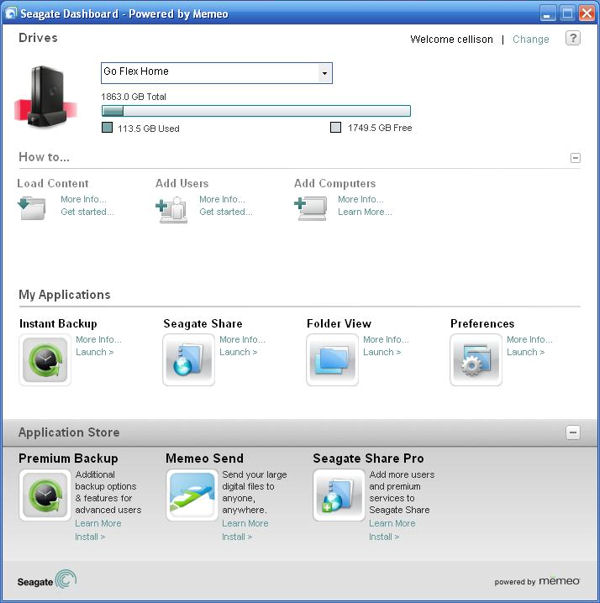Collapse the How to... section

click(575, 158)
